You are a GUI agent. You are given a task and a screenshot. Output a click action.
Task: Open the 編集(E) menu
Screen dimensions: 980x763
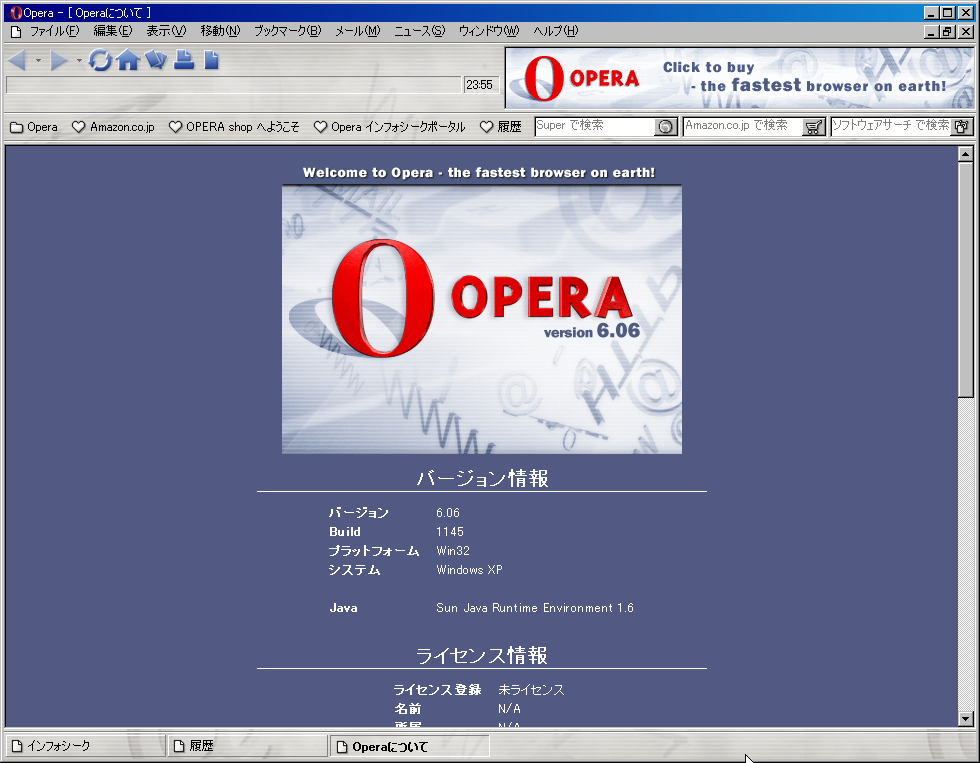pos(112,31)
